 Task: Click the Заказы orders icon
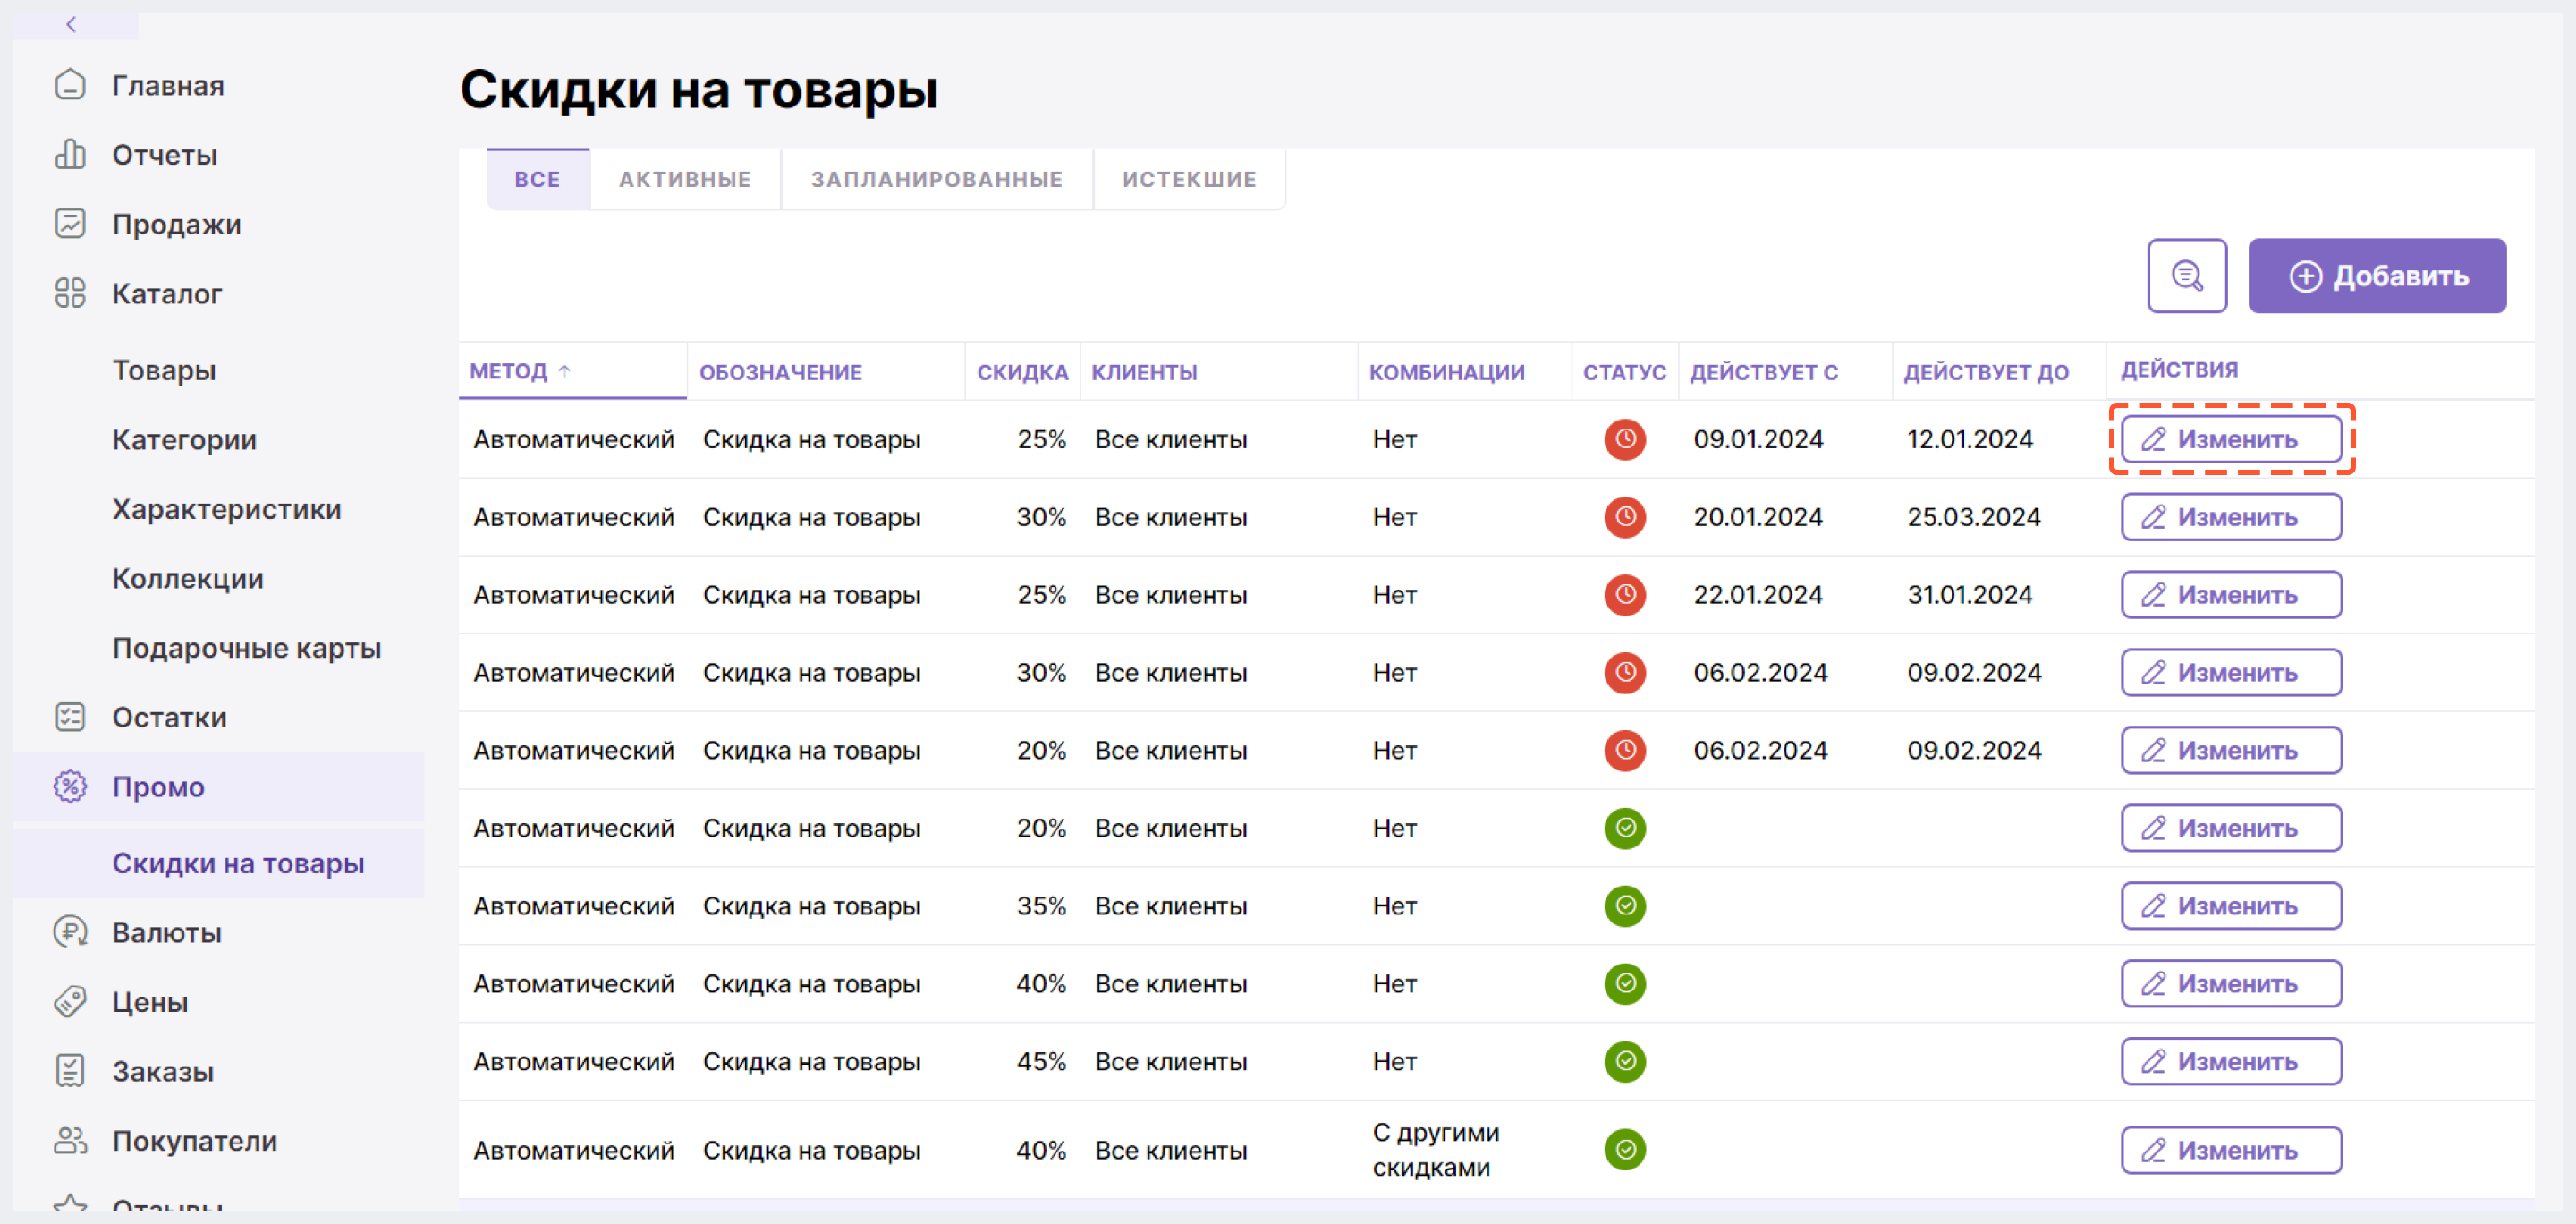point(70,1071)
